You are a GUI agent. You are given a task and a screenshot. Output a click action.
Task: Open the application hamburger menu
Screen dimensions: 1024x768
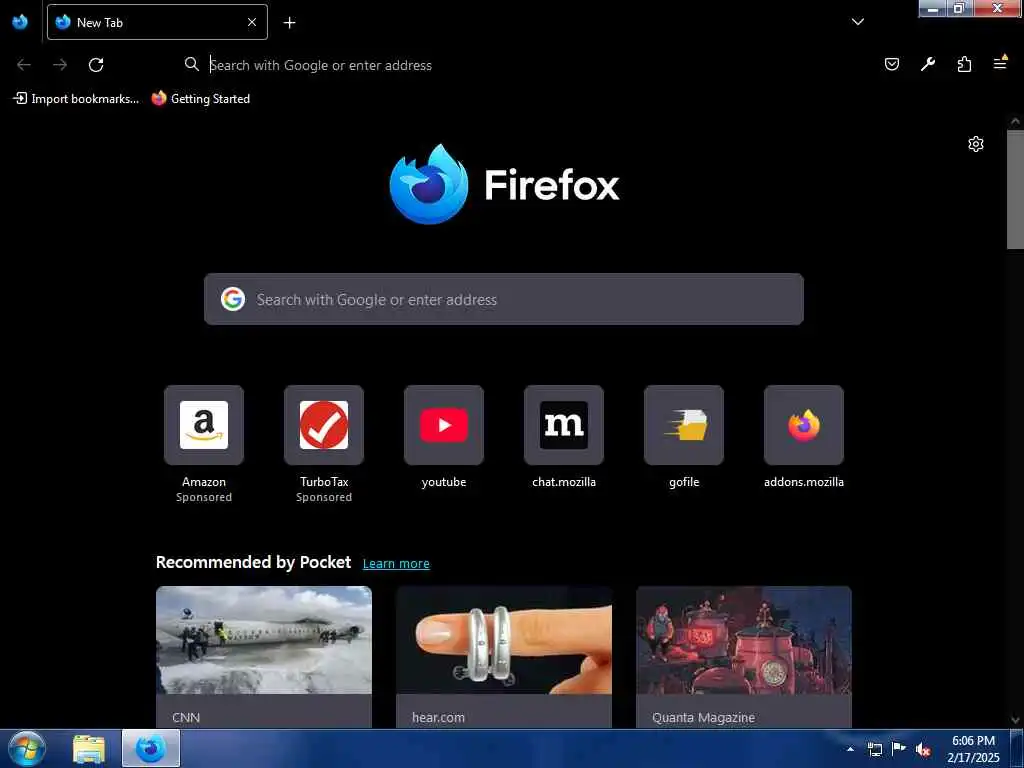1000,63
